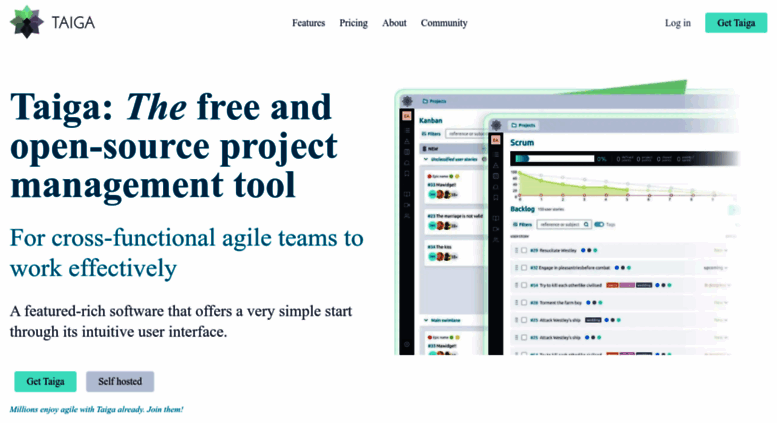Click the bookmark icon in Kanban sidebar

coord(407,173)
